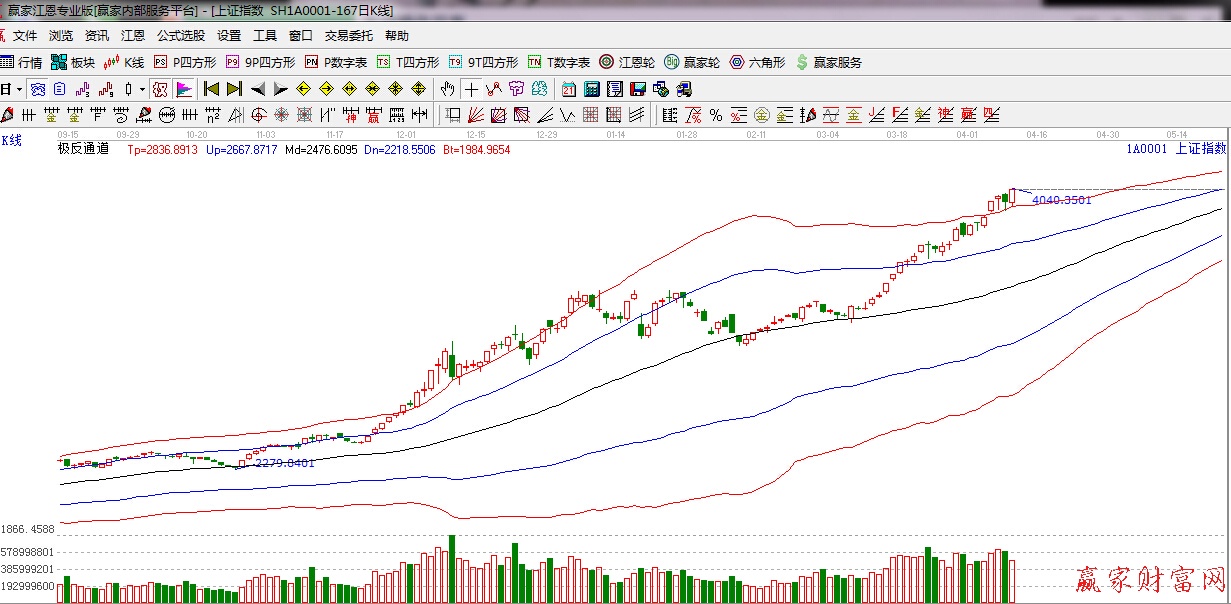
Task: Click the 4040.3501 price marker on chart
Action: pos(1060,200)
